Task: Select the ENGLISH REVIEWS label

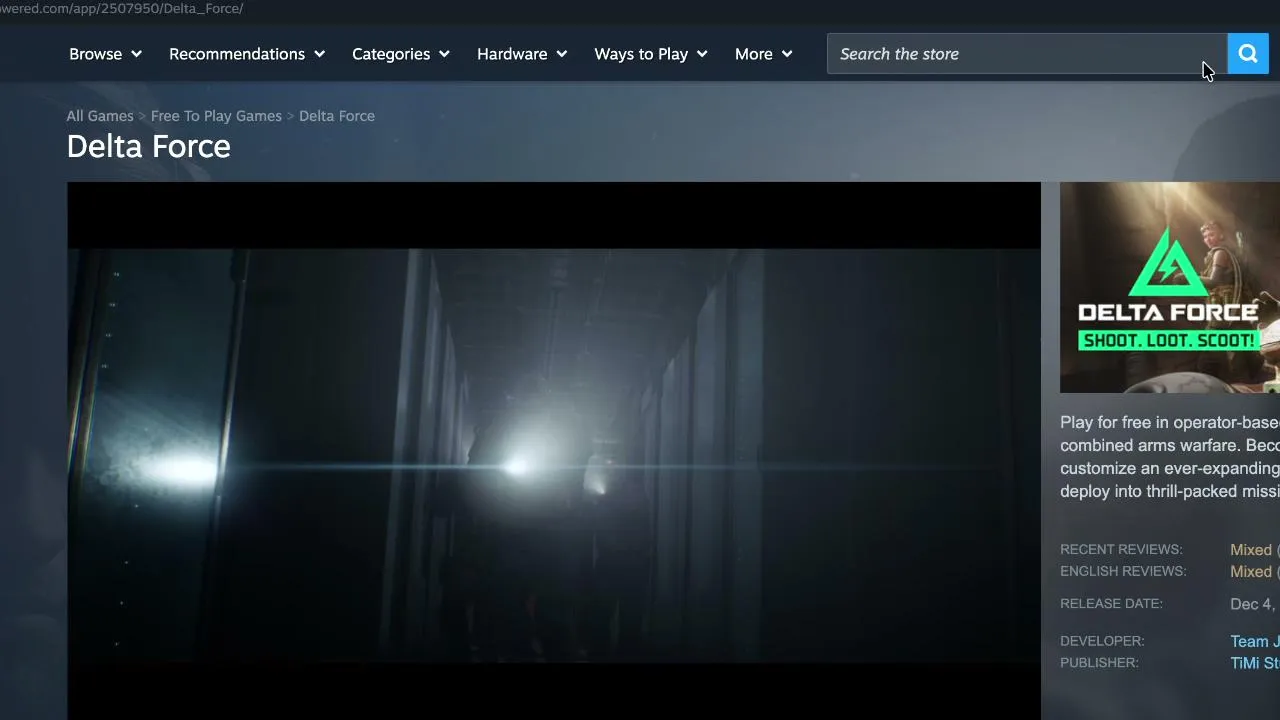Action: pyautogui.click(x=1123, y=572)
